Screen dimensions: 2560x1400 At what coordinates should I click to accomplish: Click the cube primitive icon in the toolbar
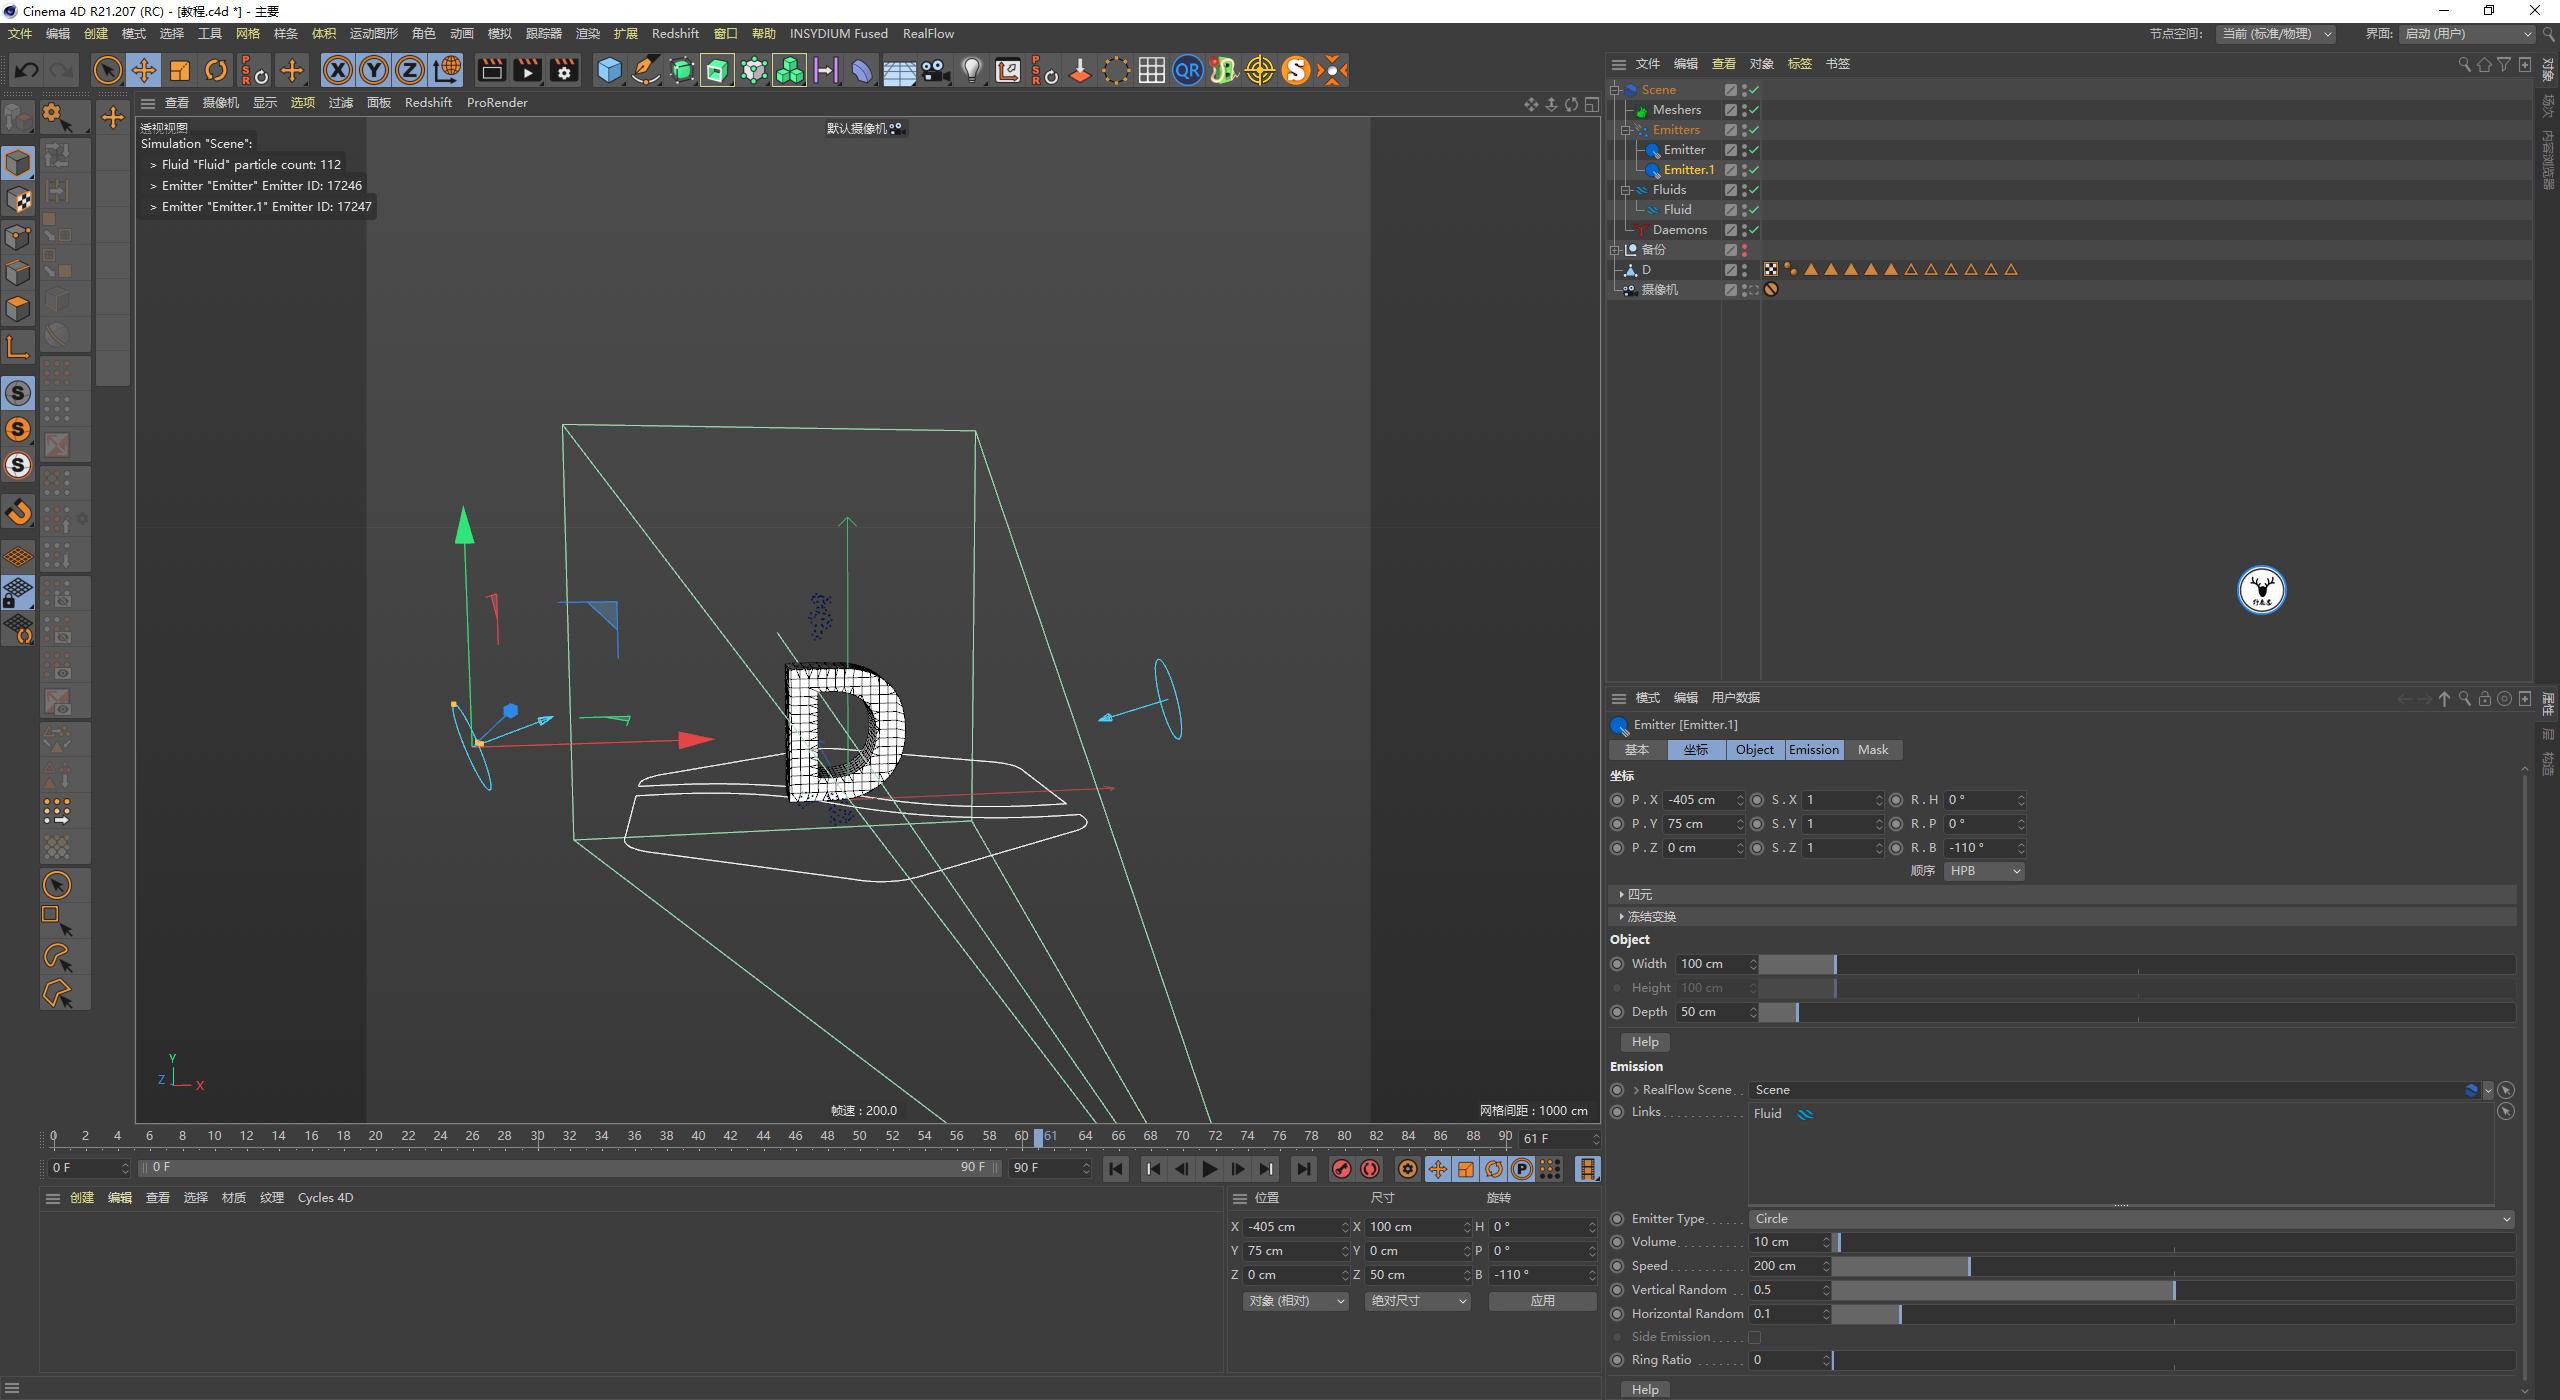click(x=610, y=70)
